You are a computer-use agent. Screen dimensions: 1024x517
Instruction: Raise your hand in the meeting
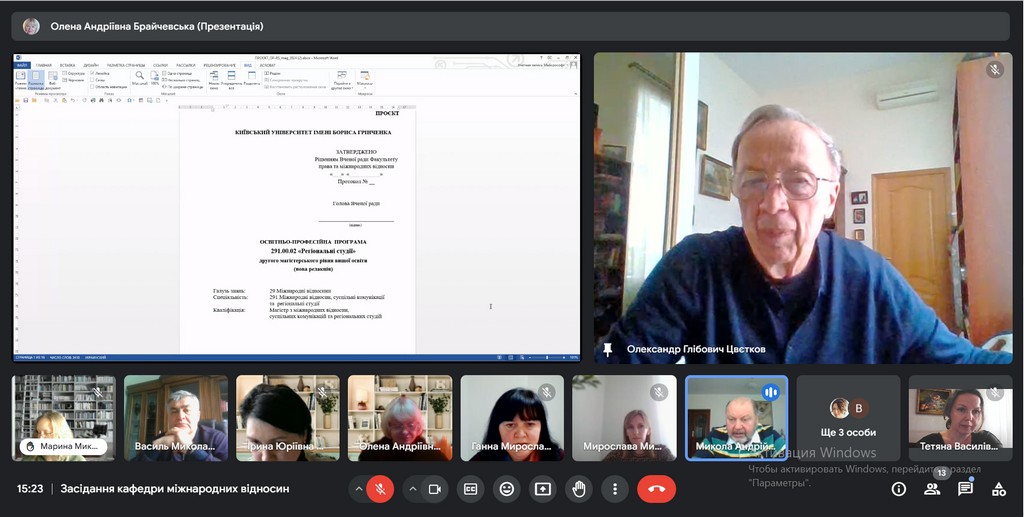579,489
